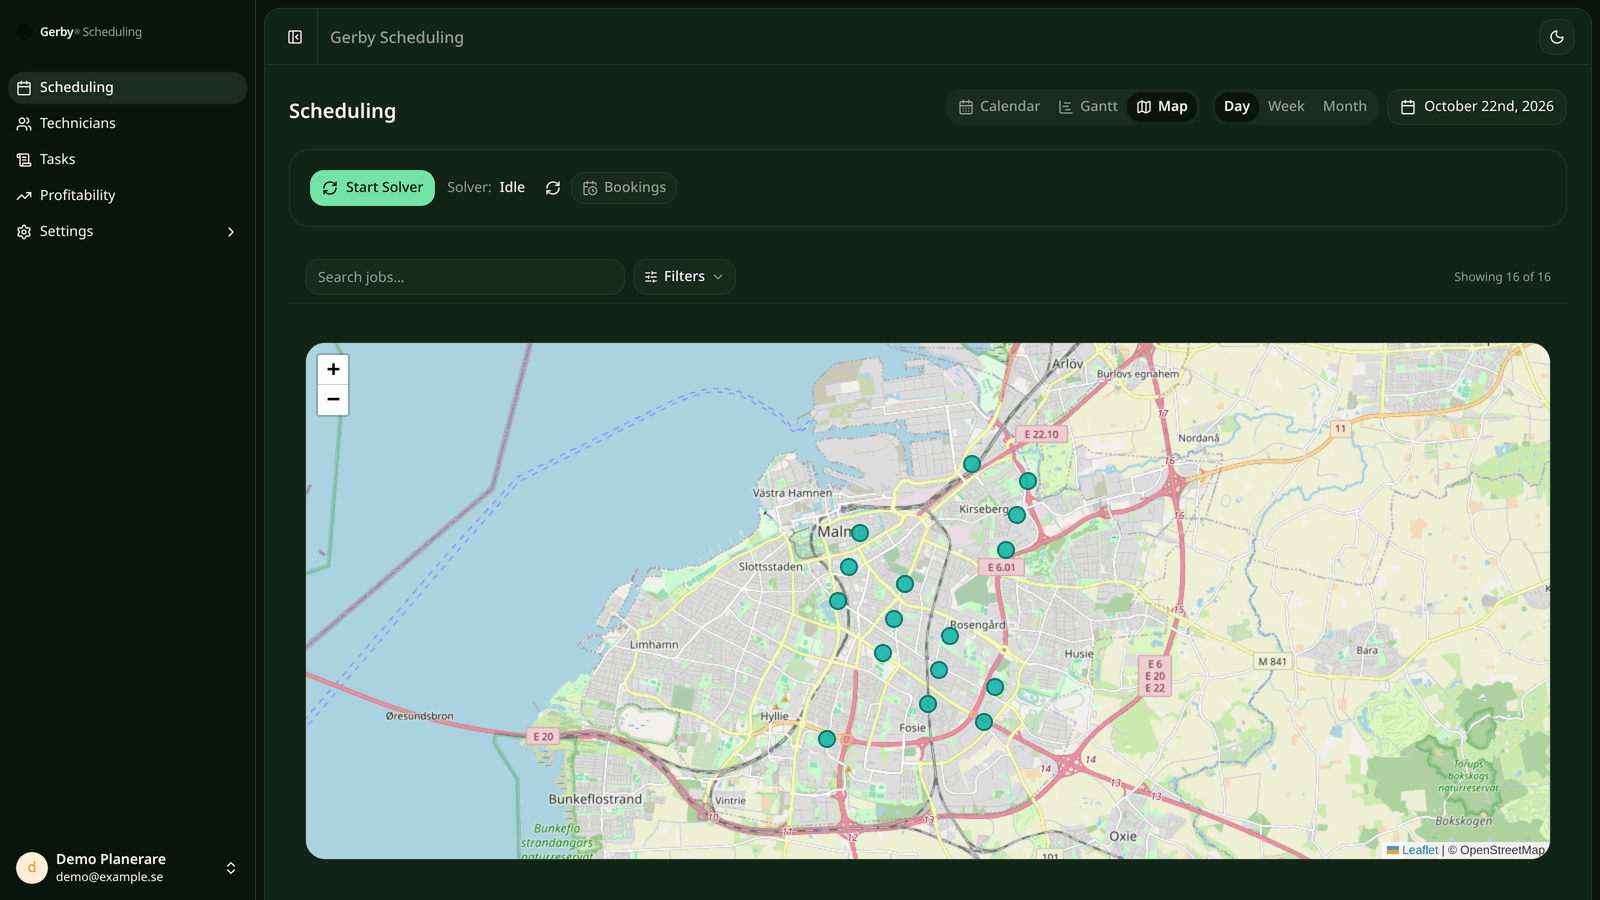Open Profitability in the sidebar
Screen dimensions: 1600x900
[127, 196]
